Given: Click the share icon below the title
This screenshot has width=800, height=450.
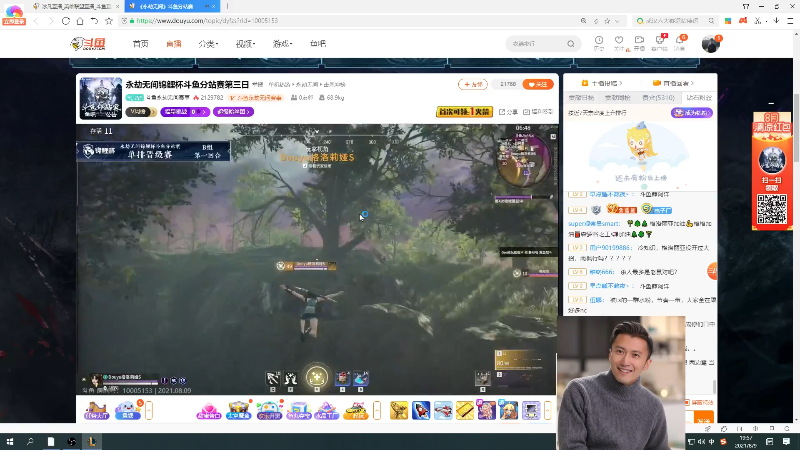Looking at the screenshot, I should (508, 112).
